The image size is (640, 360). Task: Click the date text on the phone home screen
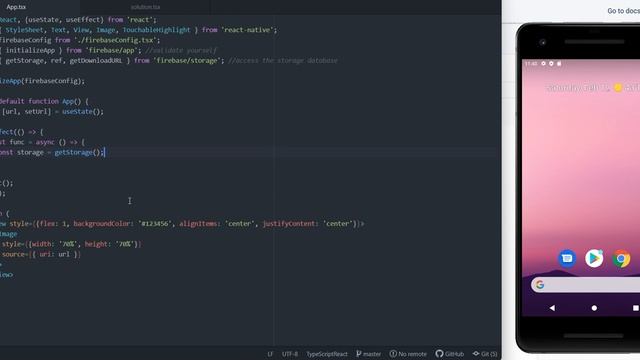coord(578,87)
